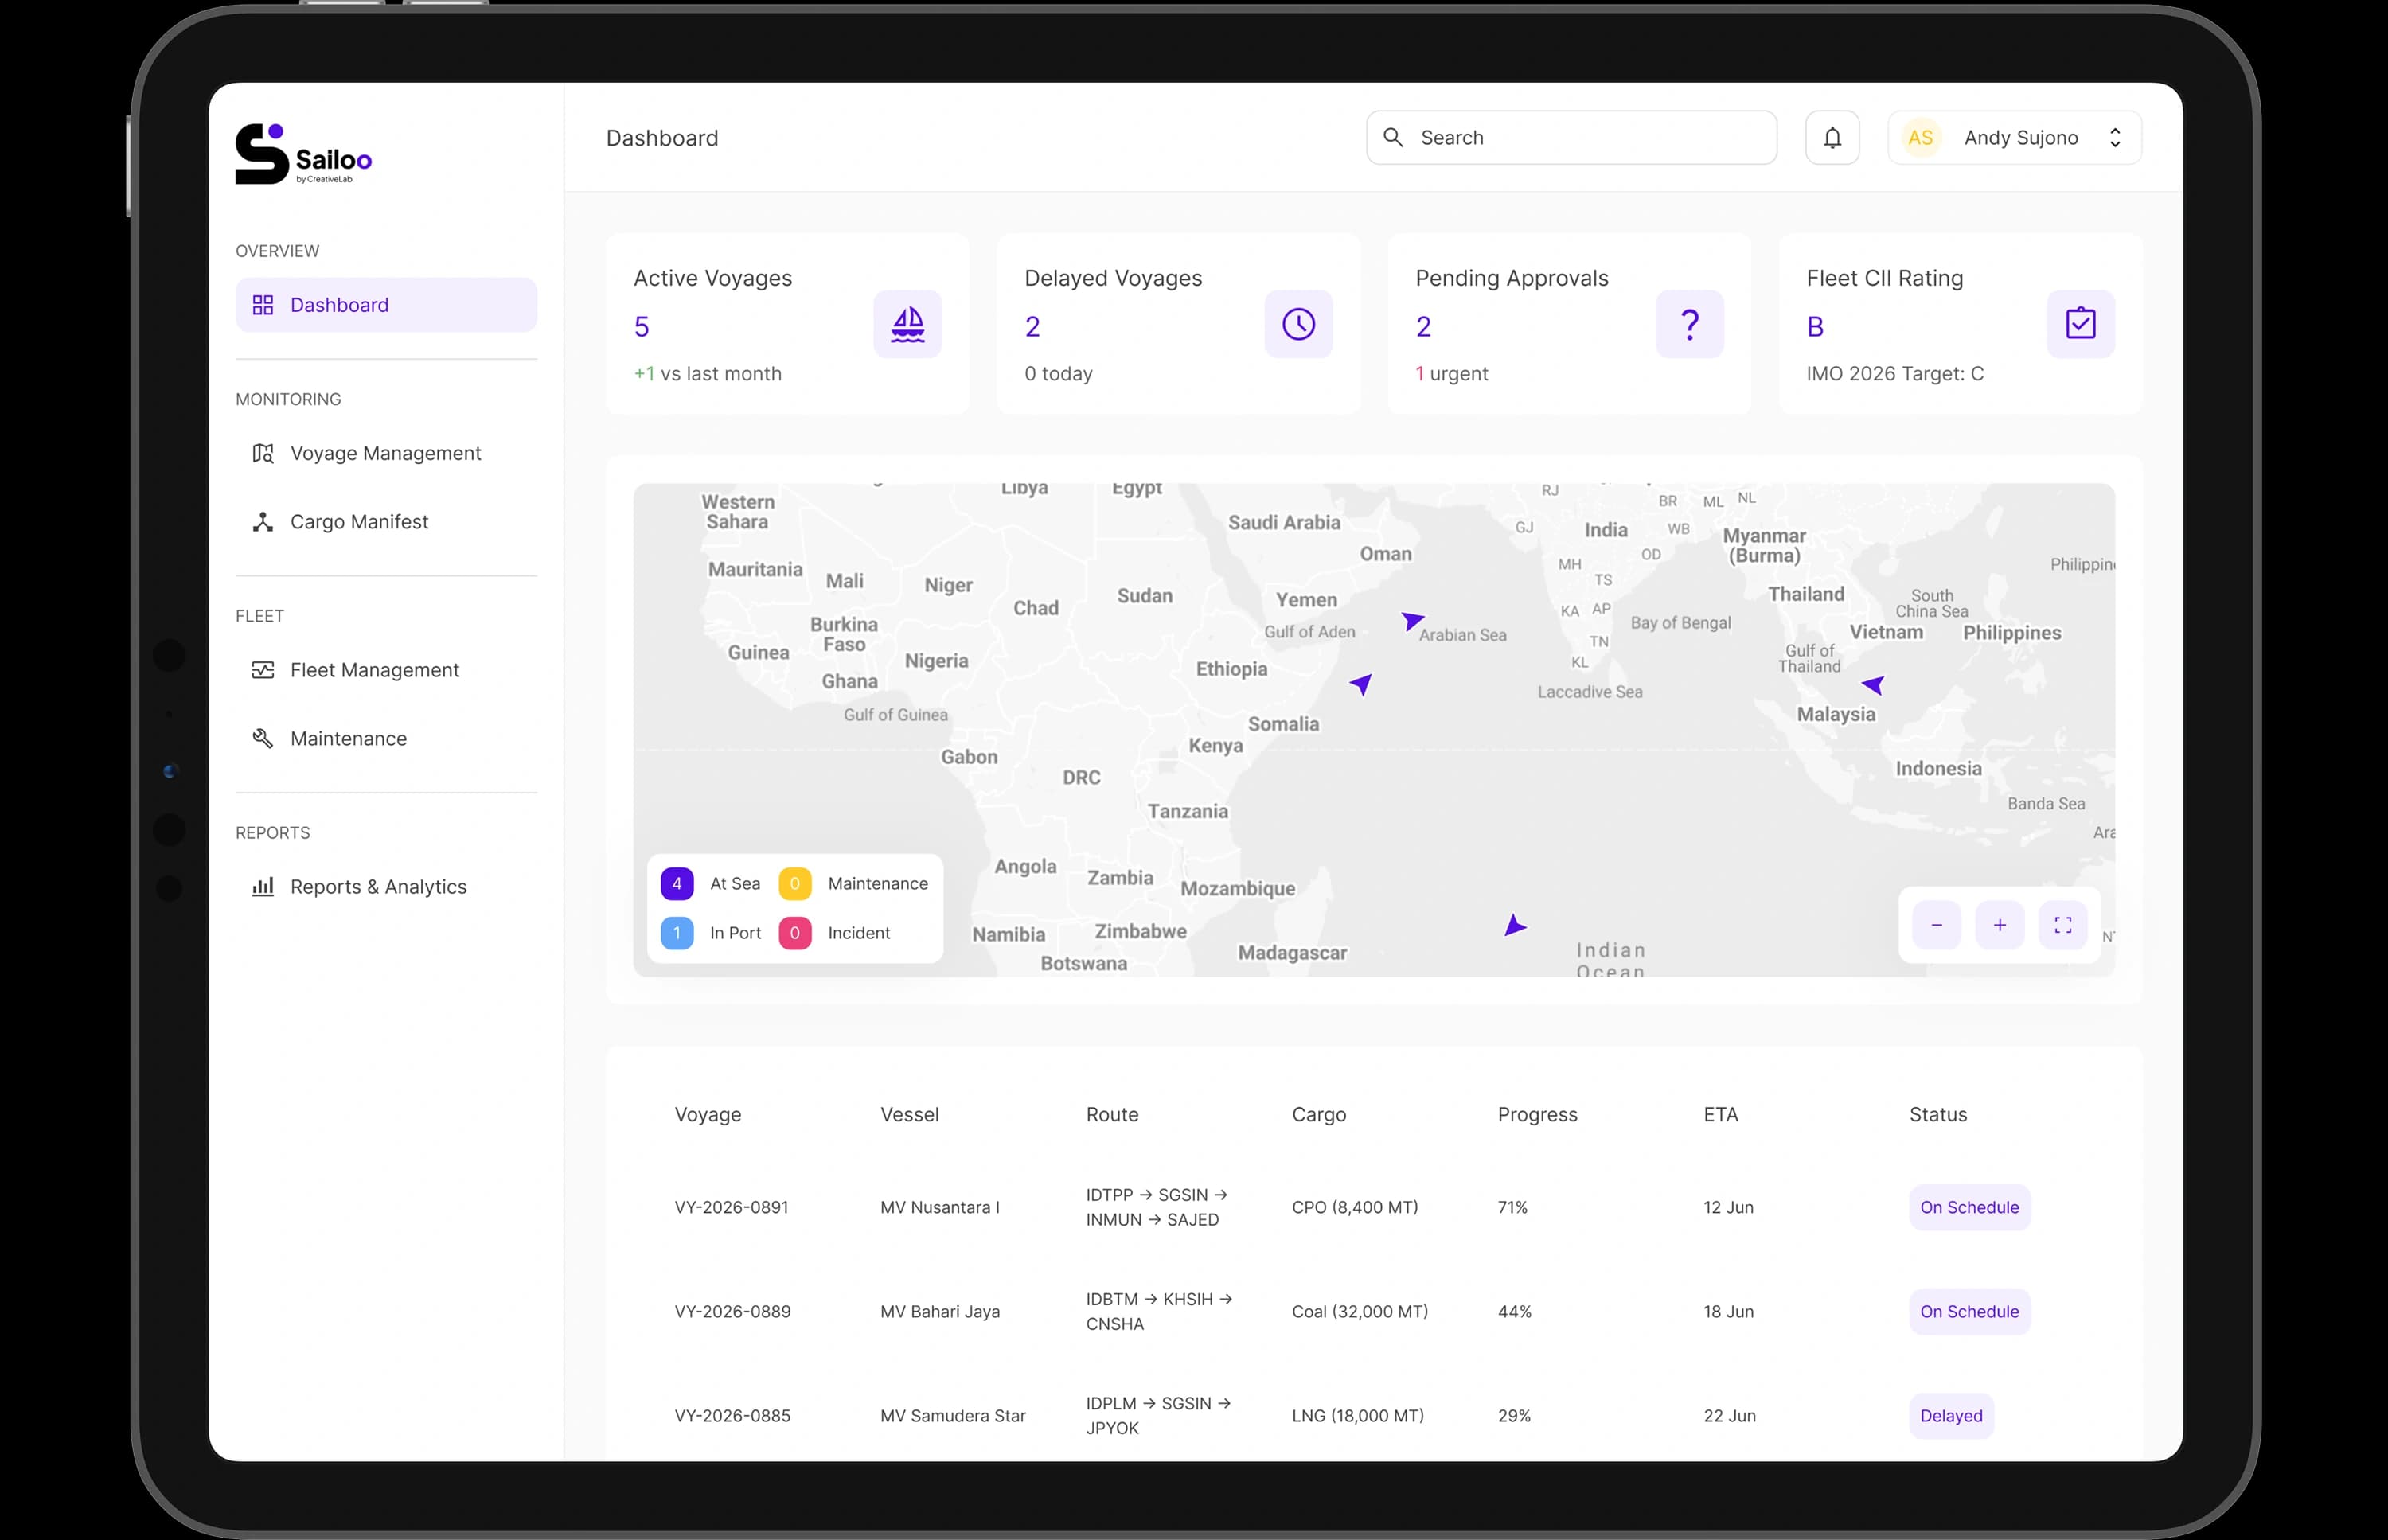Click the search magnifier icon
Viewport: 2388px width, 1540px height.
tap(1393, 138)
